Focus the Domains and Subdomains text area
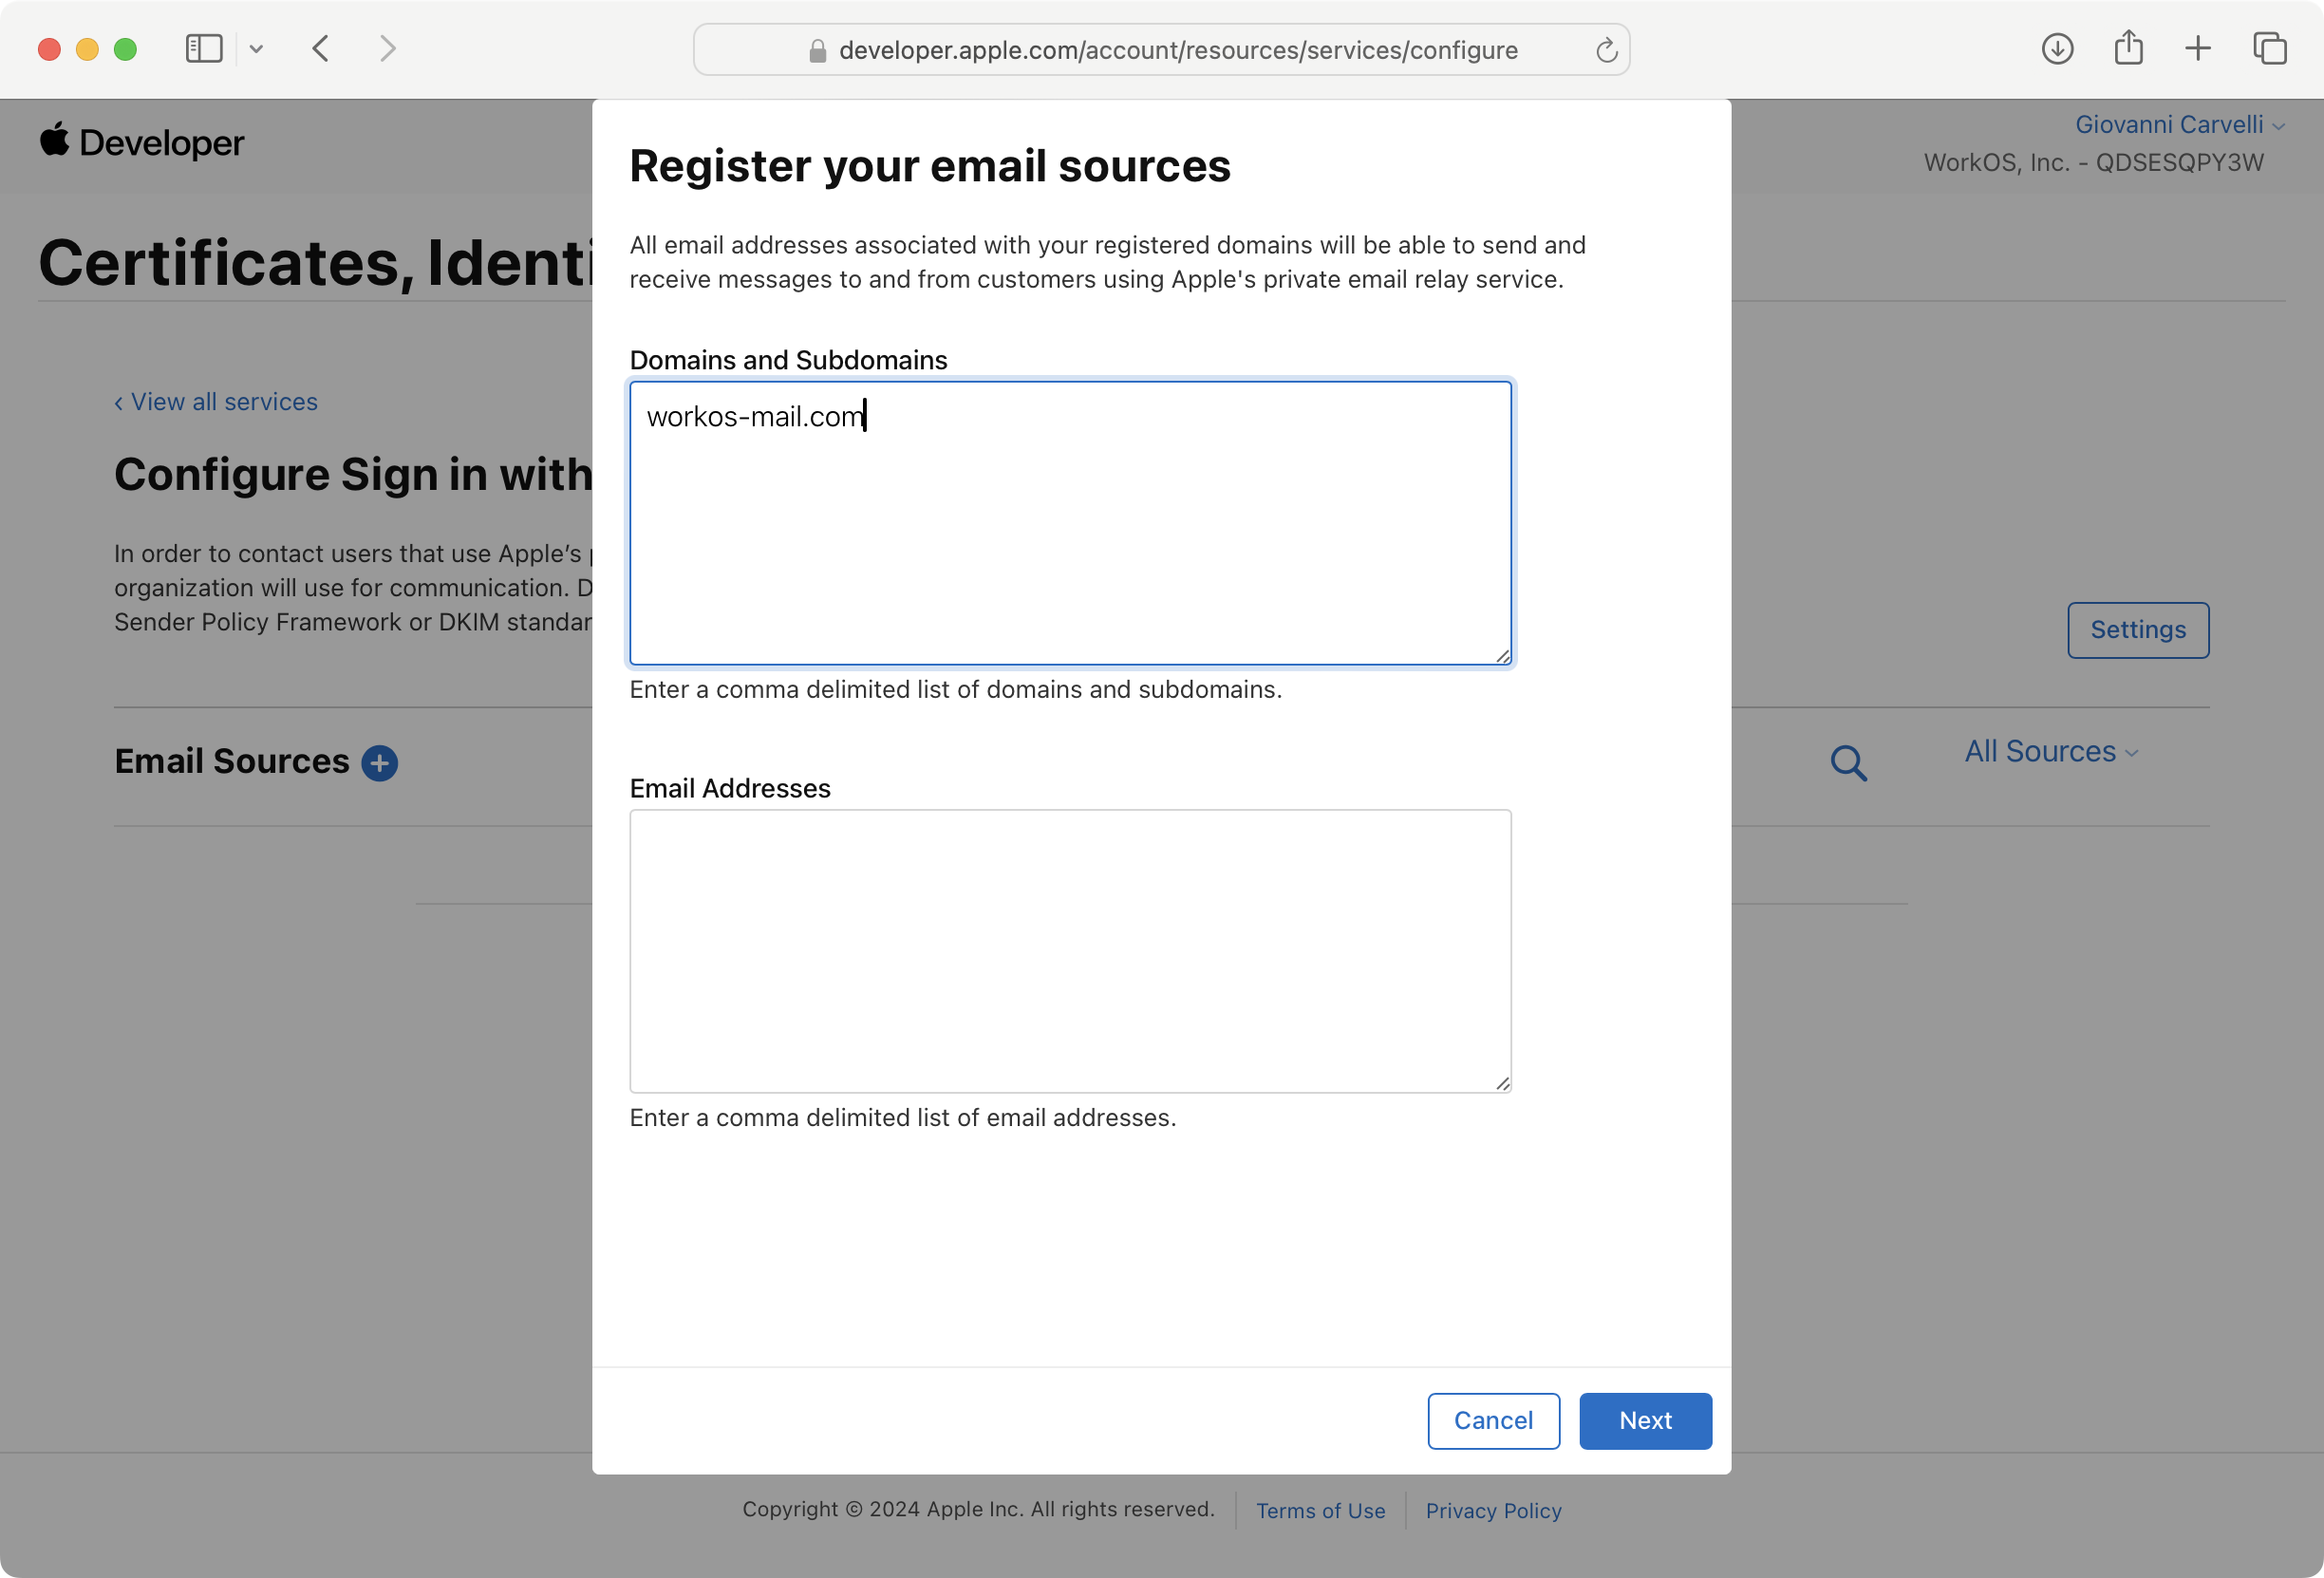2324x1578 pixels. [x=1069, y=523]
